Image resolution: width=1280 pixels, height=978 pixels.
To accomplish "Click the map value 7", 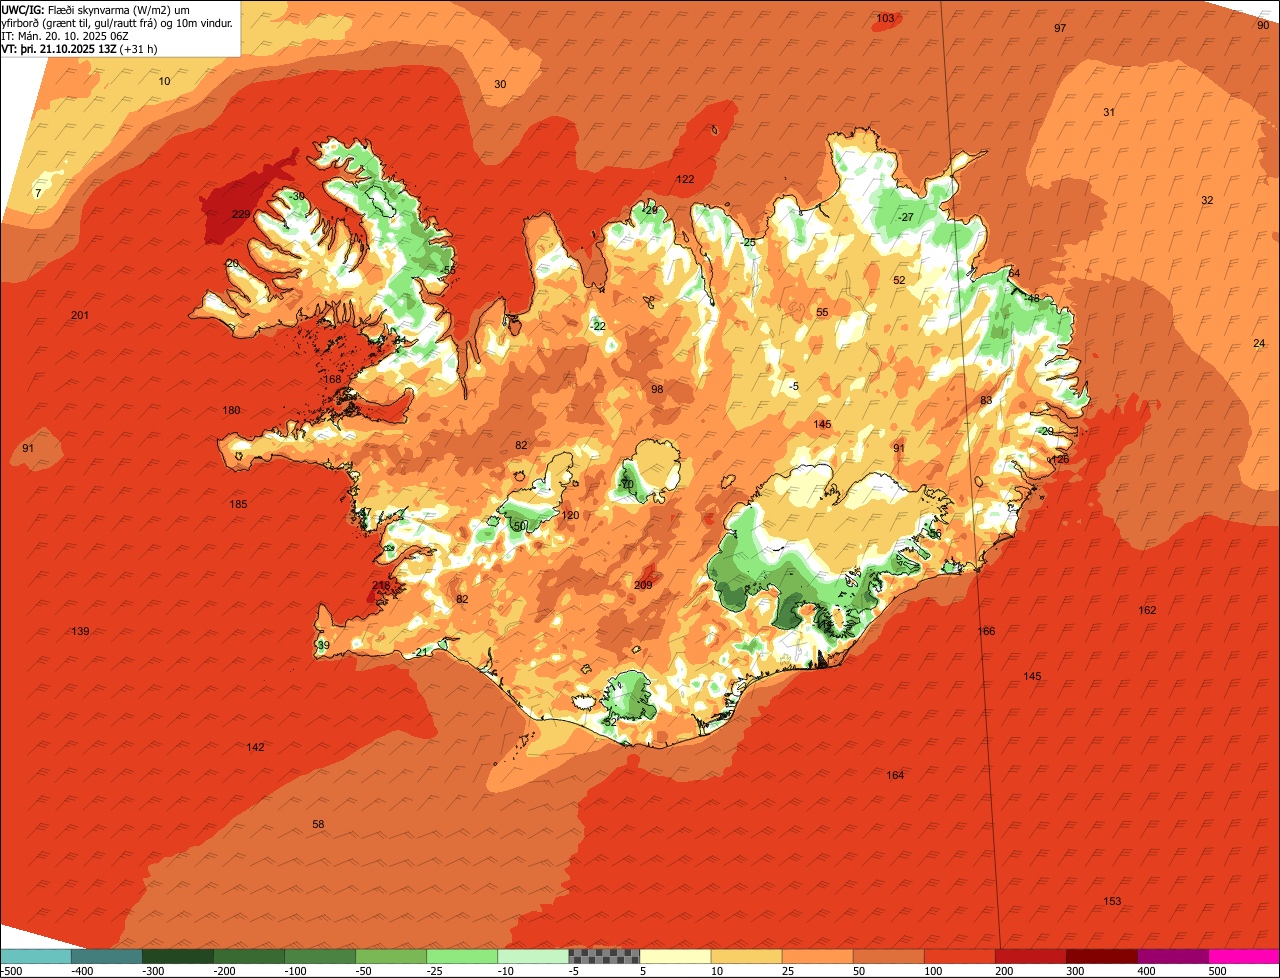I will pyautogui.click(x=38, y=193).
